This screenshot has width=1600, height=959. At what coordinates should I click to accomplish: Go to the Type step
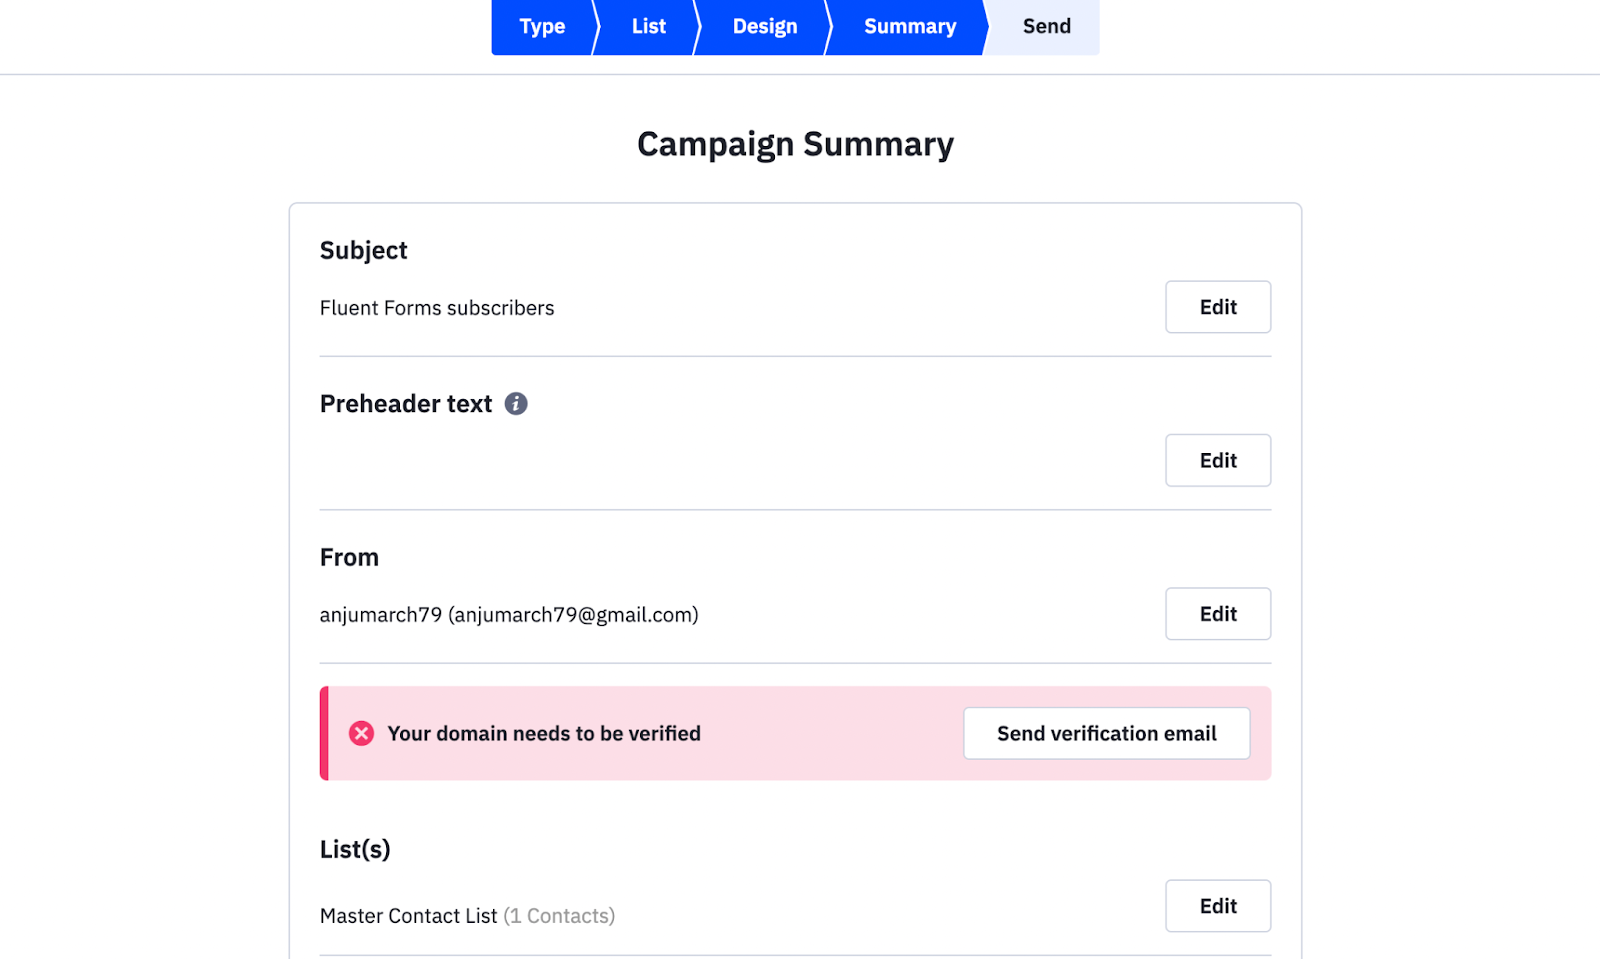pyautogui.click(x=542, y=27)
